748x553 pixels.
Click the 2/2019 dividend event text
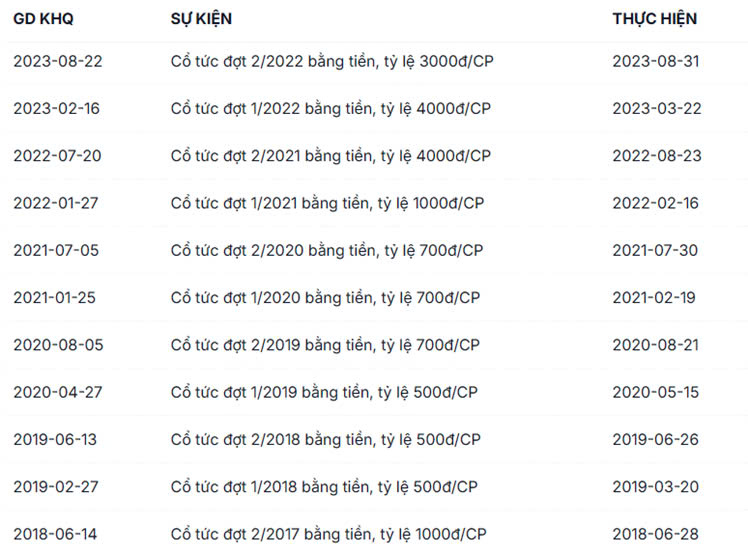pyautogui.click(x=325, y=345)
